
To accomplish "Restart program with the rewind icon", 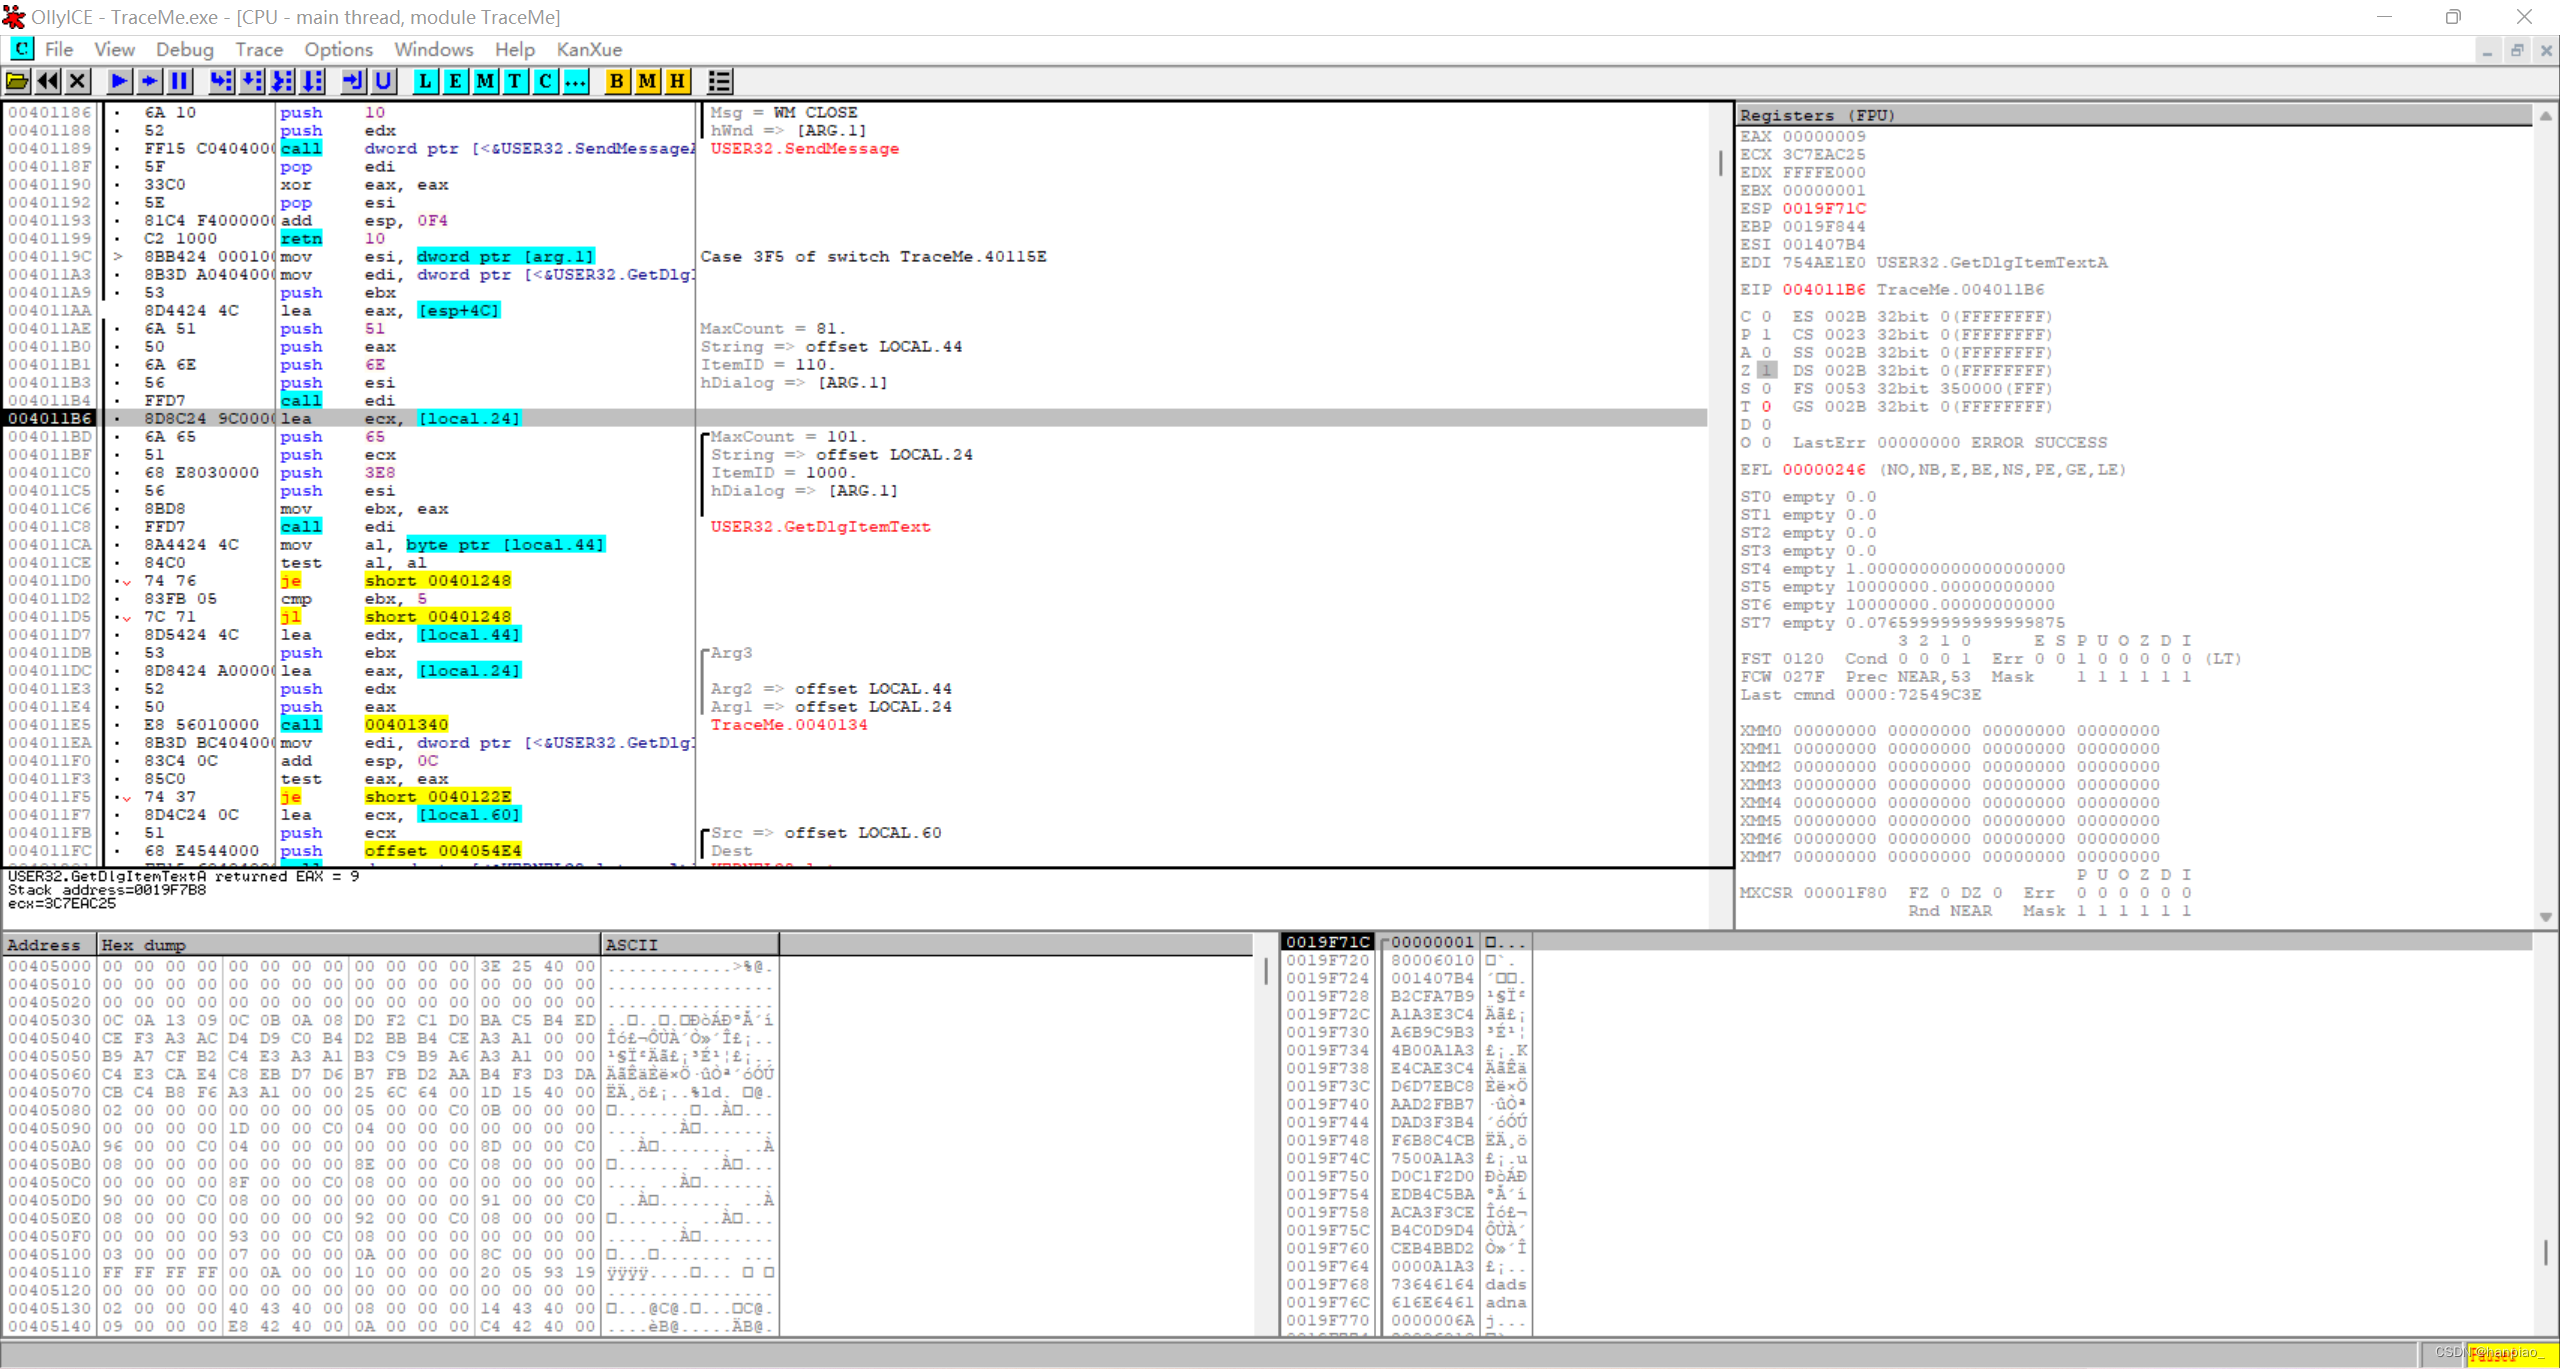I will [47, 81].
